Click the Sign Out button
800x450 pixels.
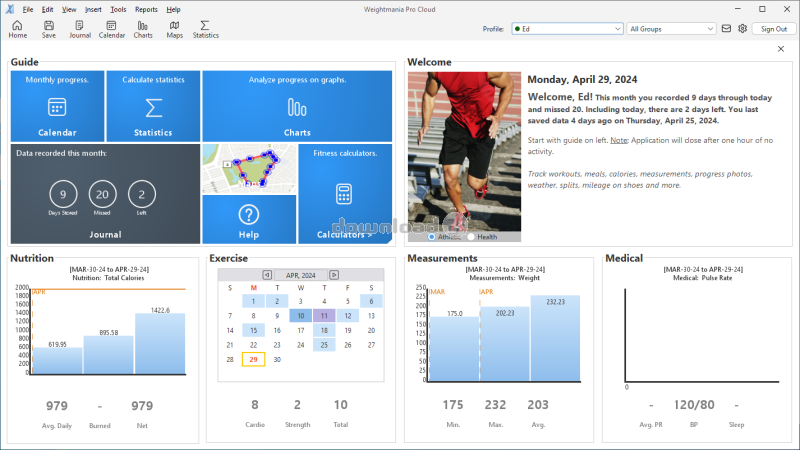[x=773, y=29]
